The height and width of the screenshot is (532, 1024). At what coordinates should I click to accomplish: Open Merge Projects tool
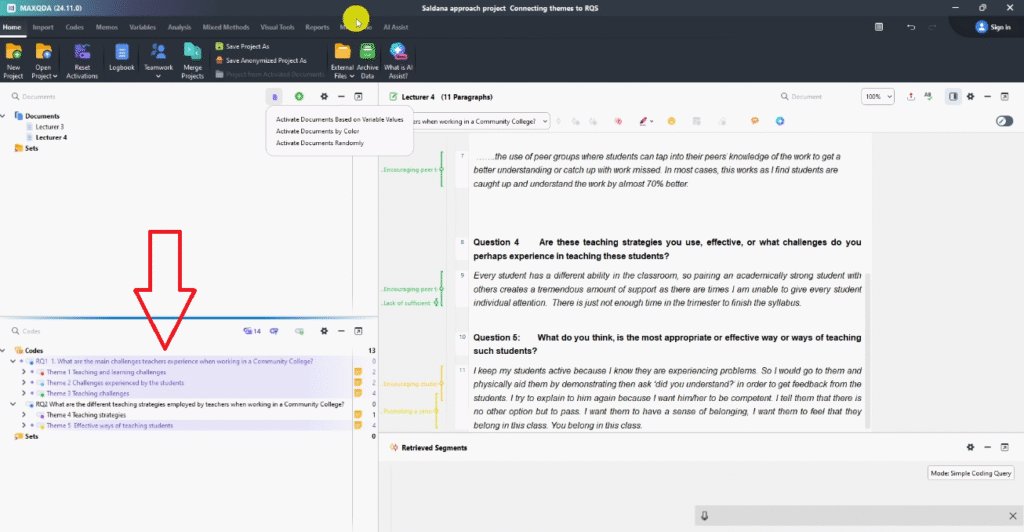[x=192, y=58]
